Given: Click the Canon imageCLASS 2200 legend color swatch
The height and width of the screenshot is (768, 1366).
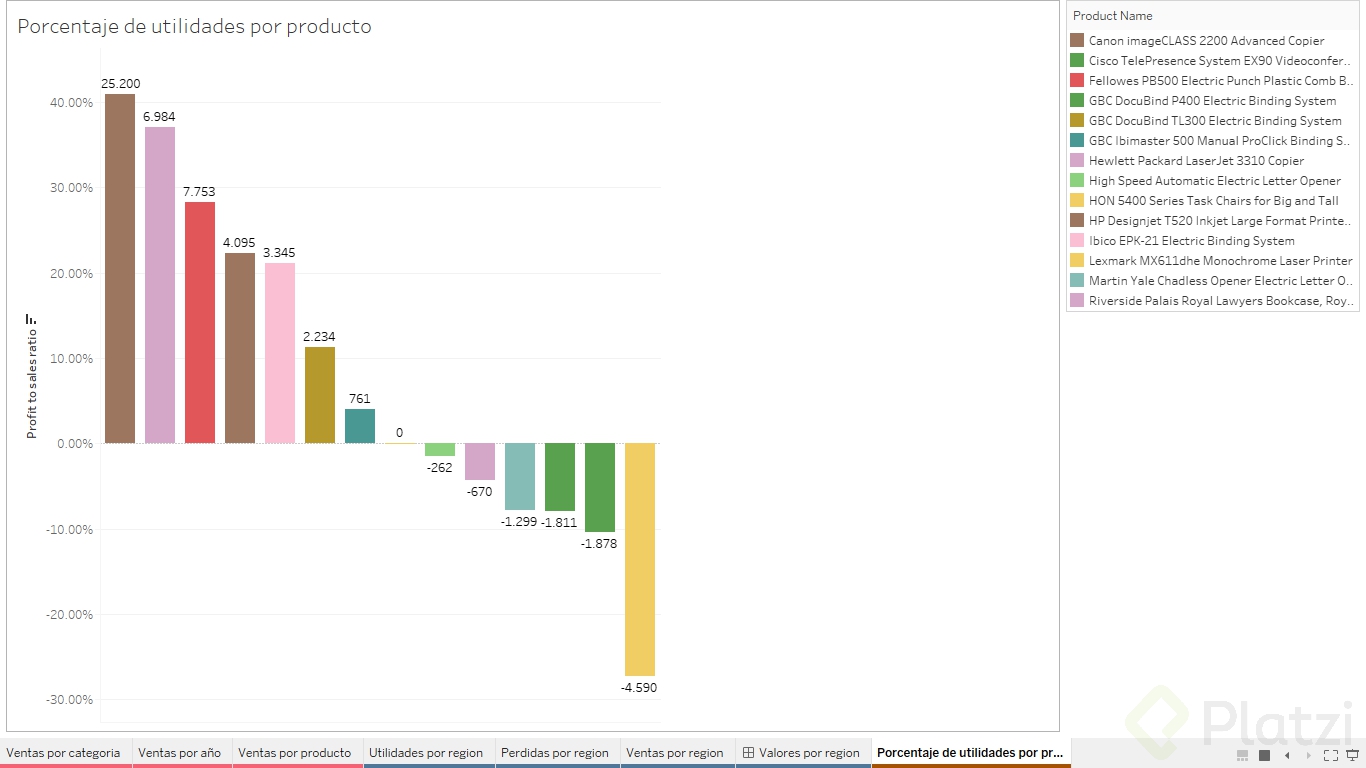Looking at the screenshot, I should [x=1077, y=41].
